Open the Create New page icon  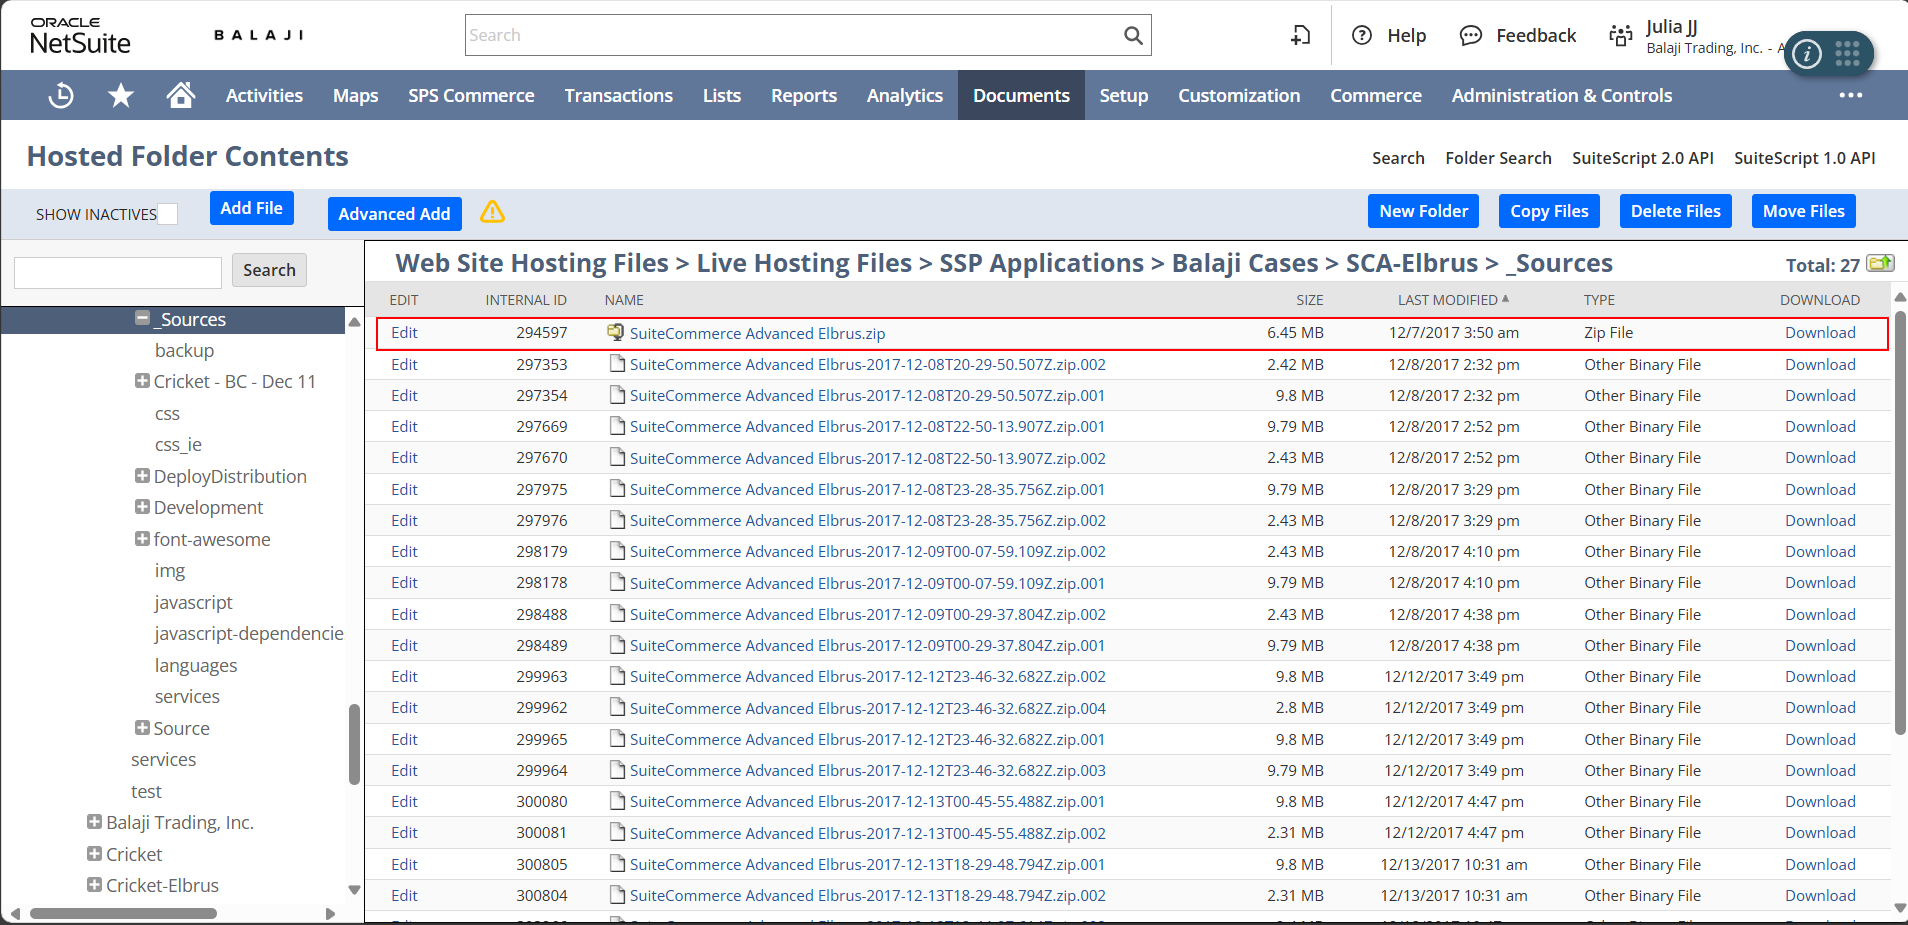pos(1300,36)
